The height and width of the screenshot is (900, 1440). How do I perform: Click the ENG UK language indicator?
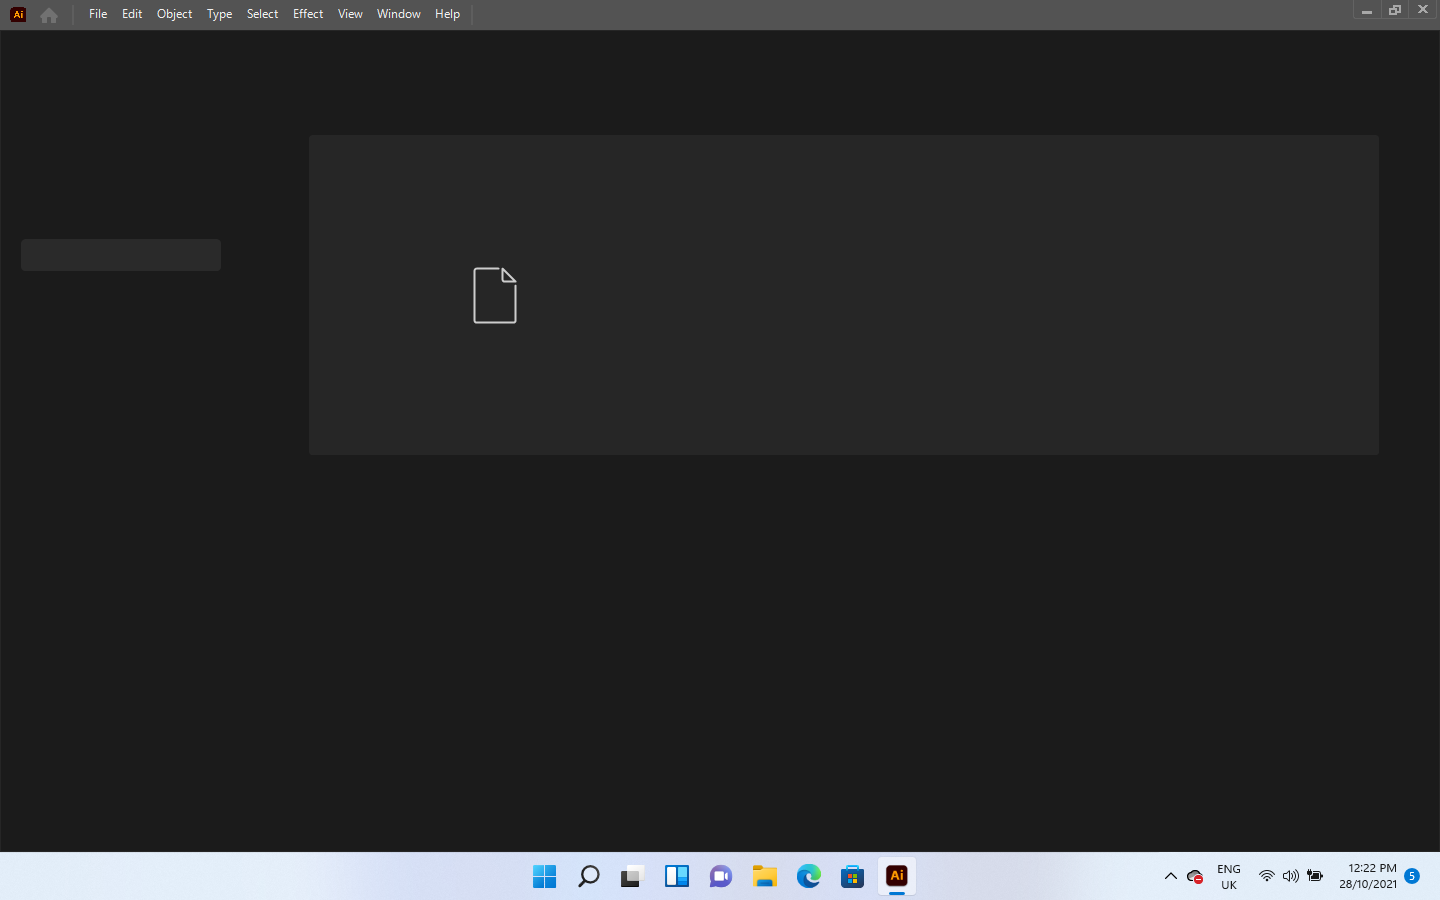pyautogui.click(x=1228, y=876)
